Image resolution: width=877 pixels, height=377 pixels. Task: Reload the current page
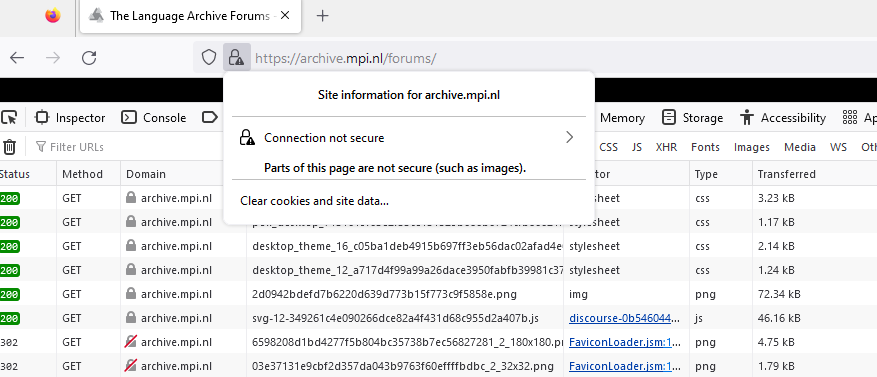click(89, 58)
